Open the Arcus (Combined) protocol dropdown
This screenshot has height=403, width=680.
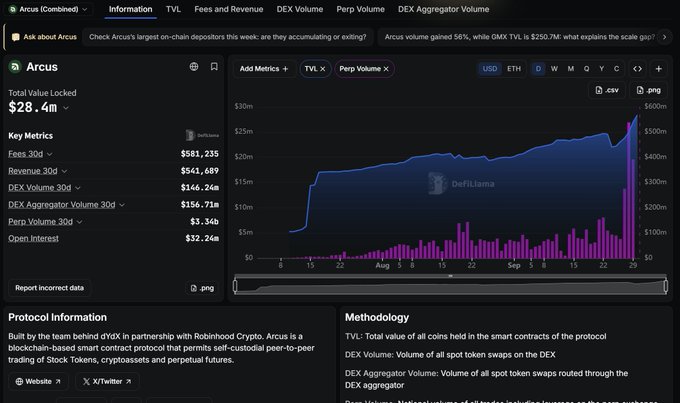(49, 9)
